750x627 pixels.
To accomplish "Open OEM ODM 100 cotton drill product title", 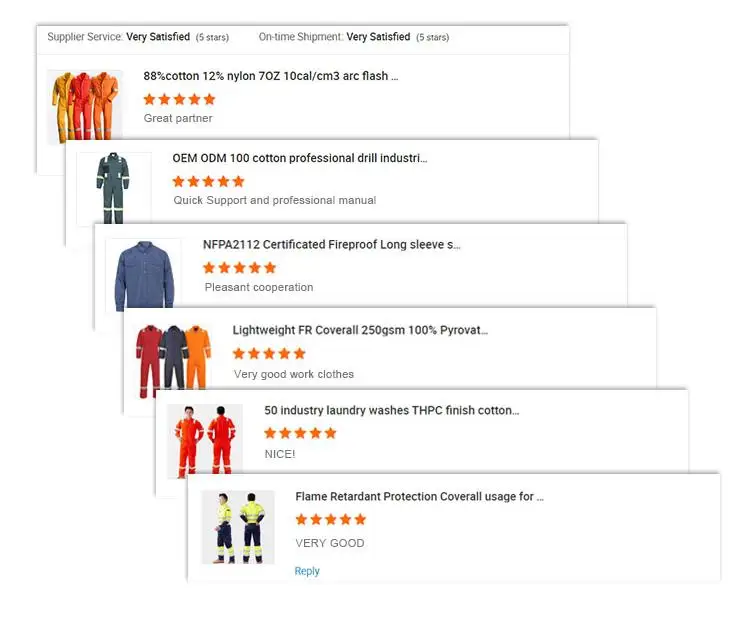I will pyautogui.click(x=300, y=158).
